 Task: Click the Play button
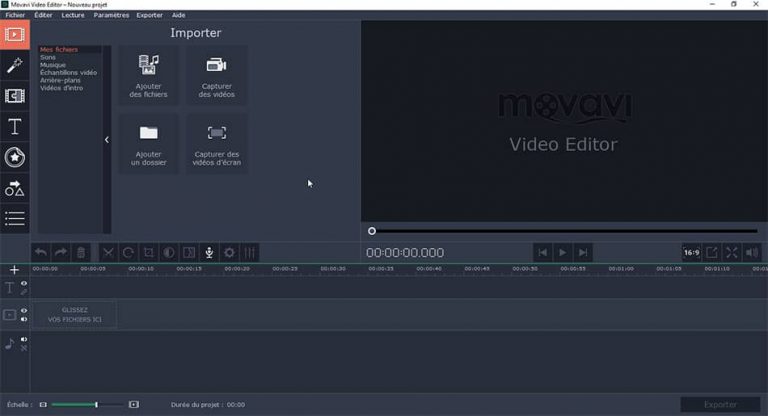click(x=563, y=253)
